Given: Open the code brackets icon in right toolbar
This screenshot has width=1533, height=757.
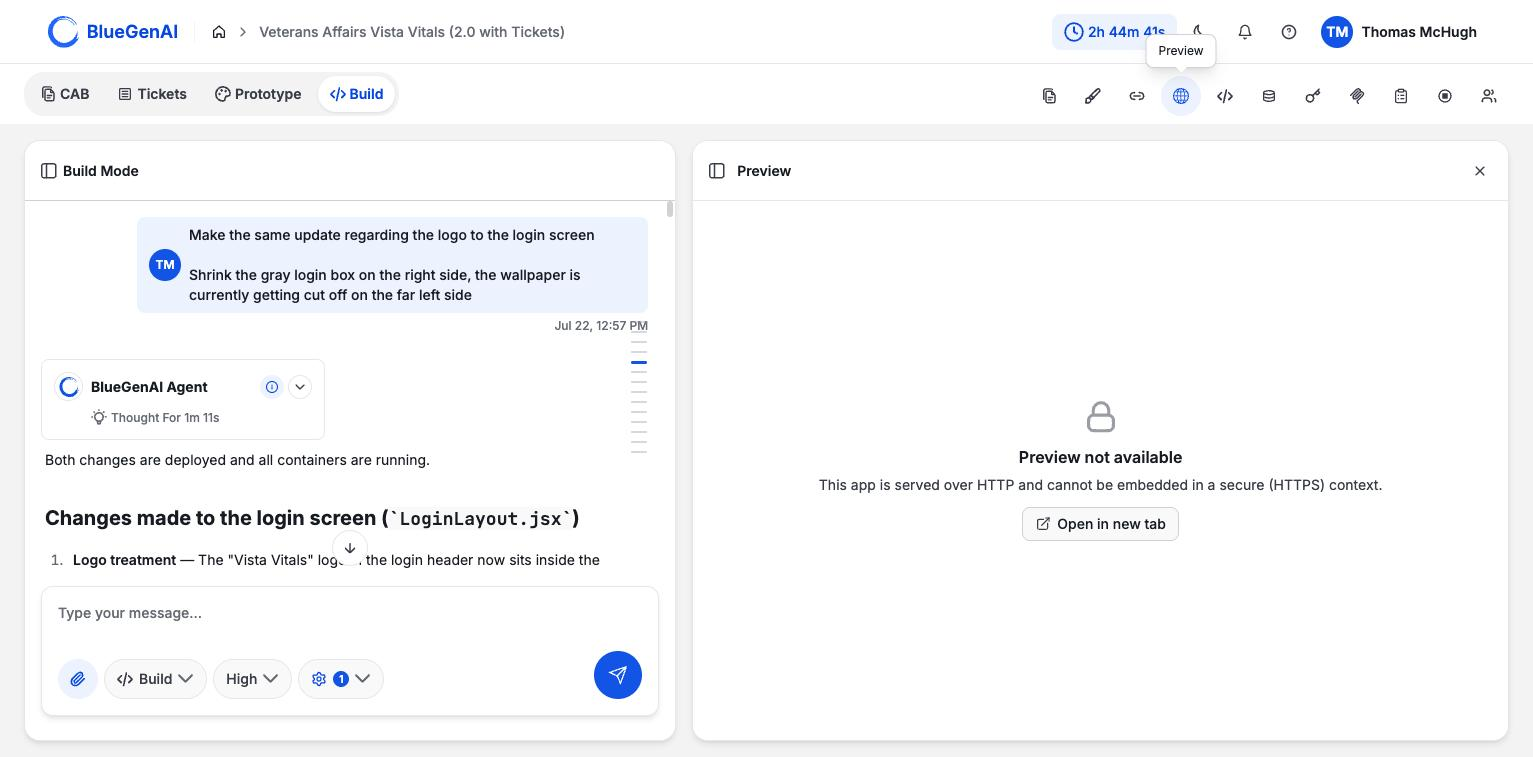Looking at the screenshot, I should click(1225, 96).
